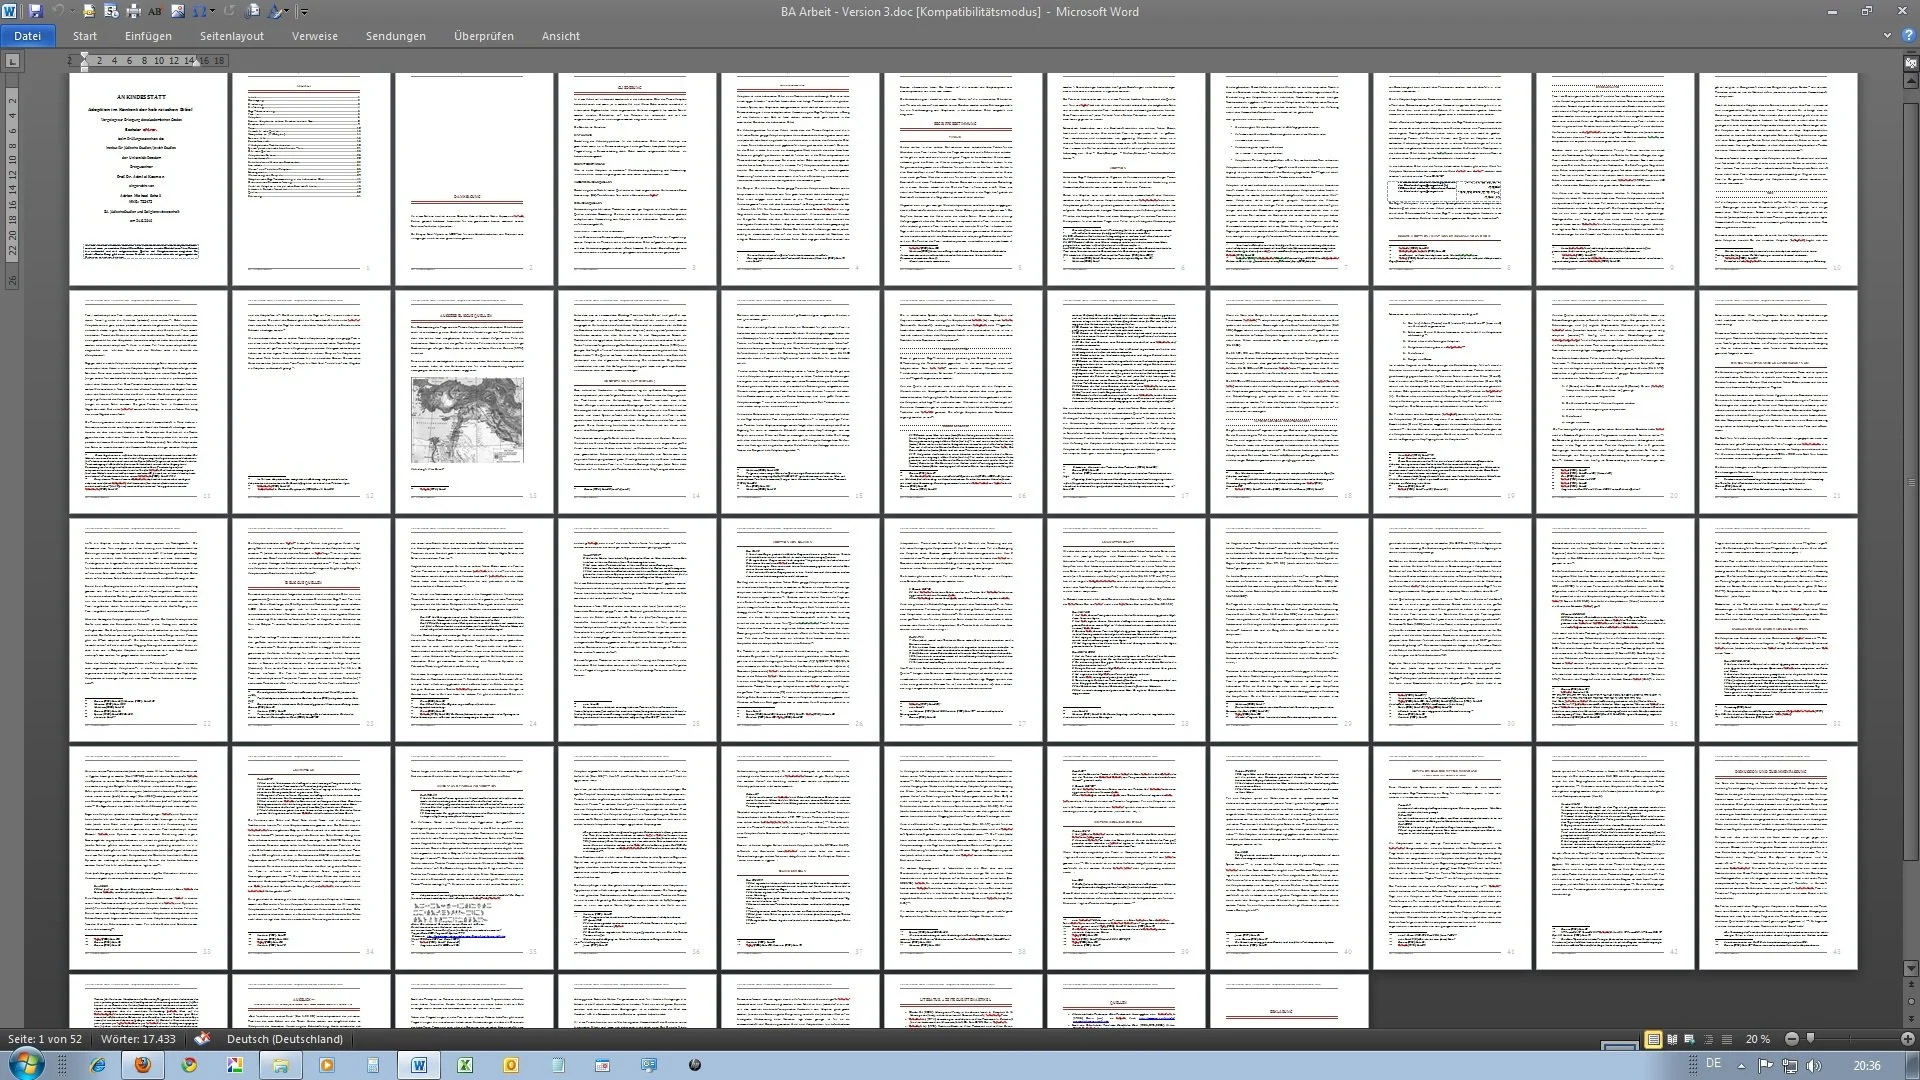Click the insert picture icon in toolbar
Screen dimensions: 1920x1080
coord(178,11)
